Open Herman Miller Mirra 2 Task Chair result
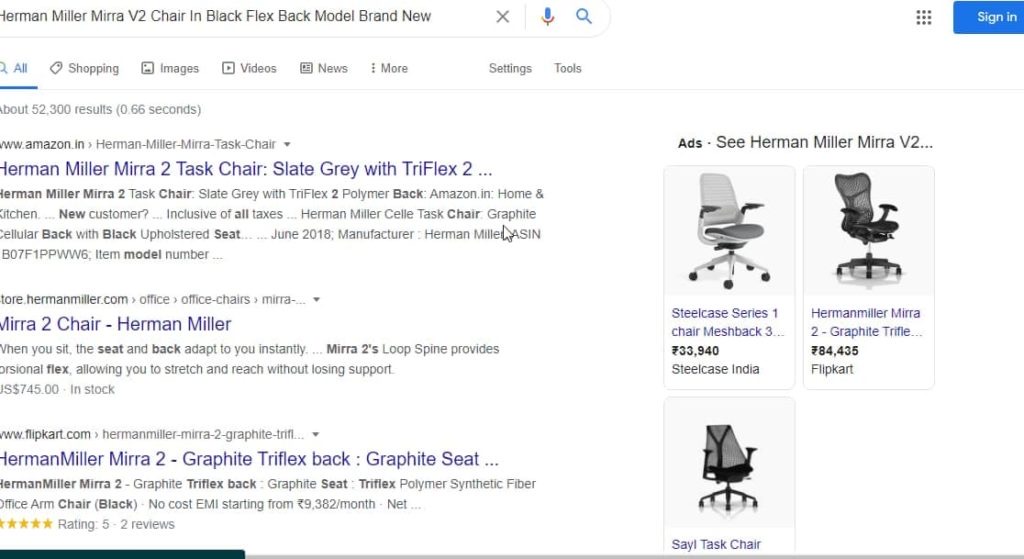The image size is (1024, 559). (x=245, y=169)
